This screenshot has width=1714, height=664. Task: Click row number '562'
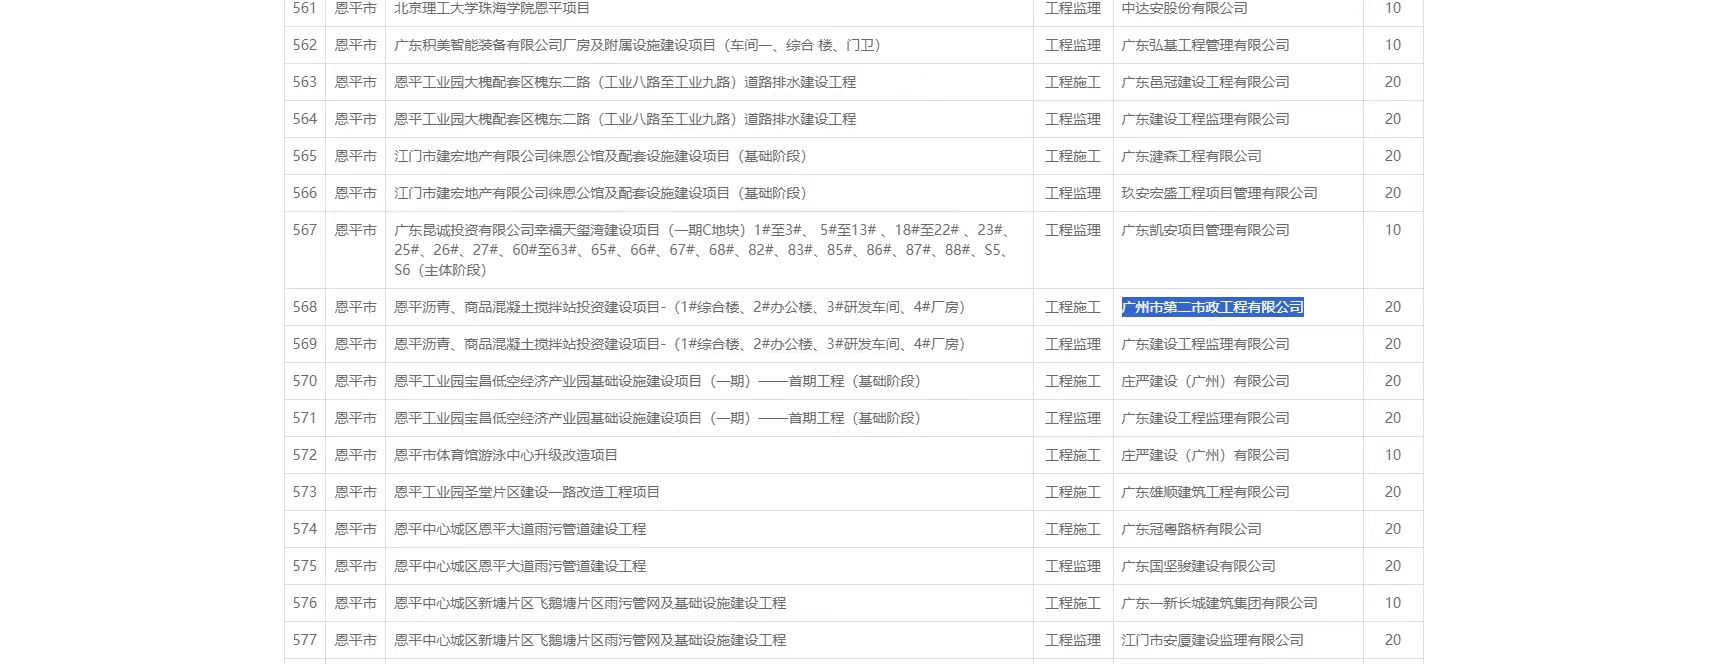[305, 45]
